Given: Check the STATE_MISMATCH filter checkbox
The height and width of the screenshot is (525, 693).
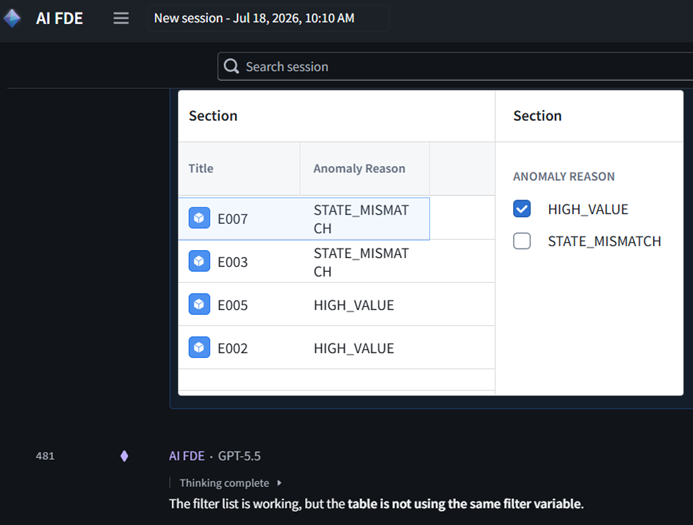Looking at the screenshot, I should coord(522,241).
